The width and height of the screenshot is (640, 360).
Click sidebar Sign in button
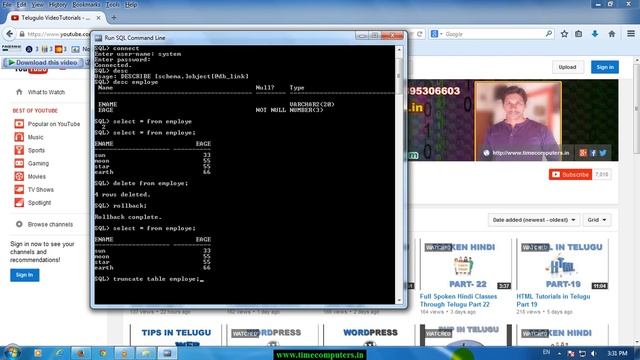24,275
